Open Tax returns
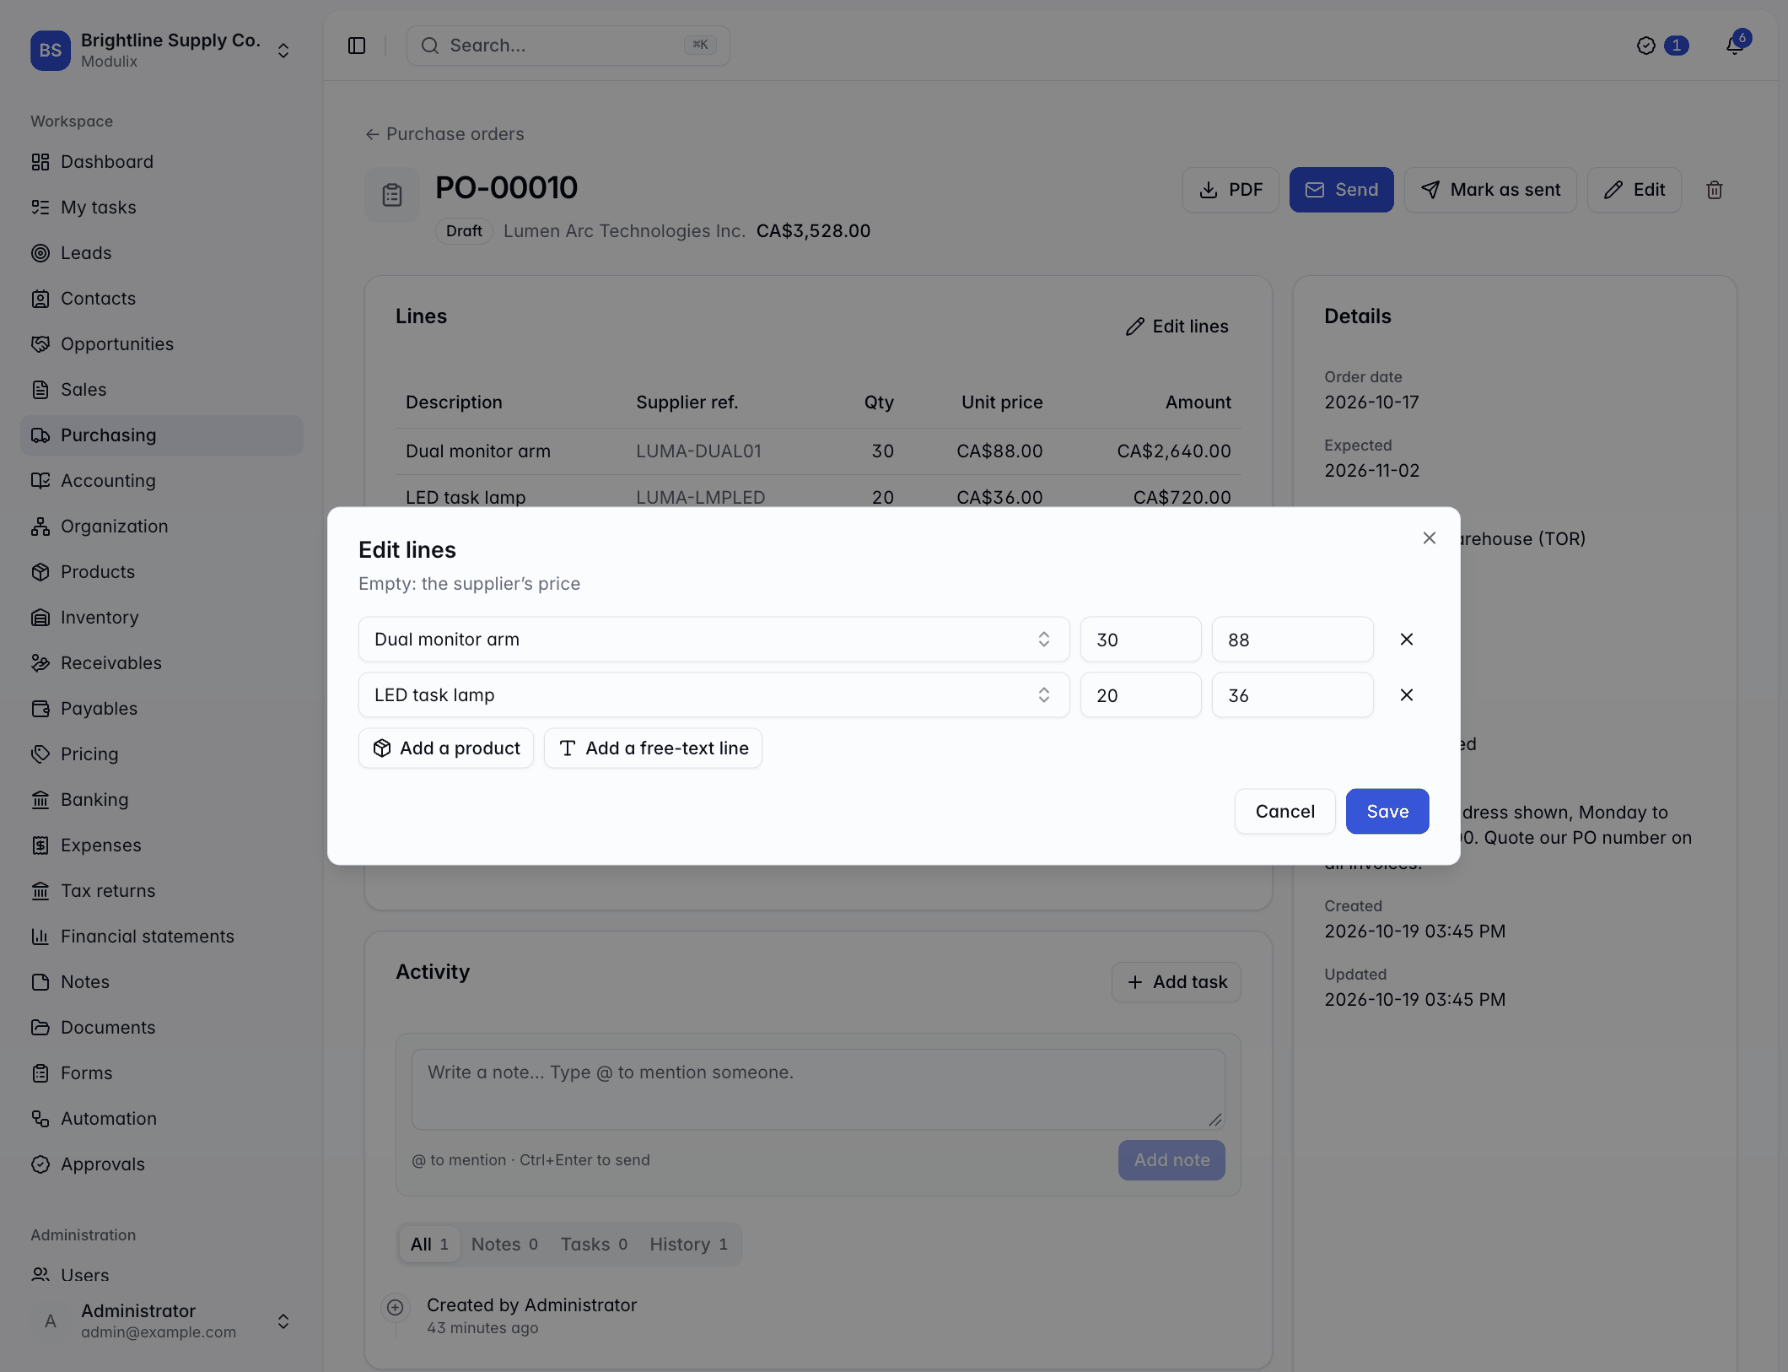This screenshot has width=1788, height=1372. [x=161, y=890]
